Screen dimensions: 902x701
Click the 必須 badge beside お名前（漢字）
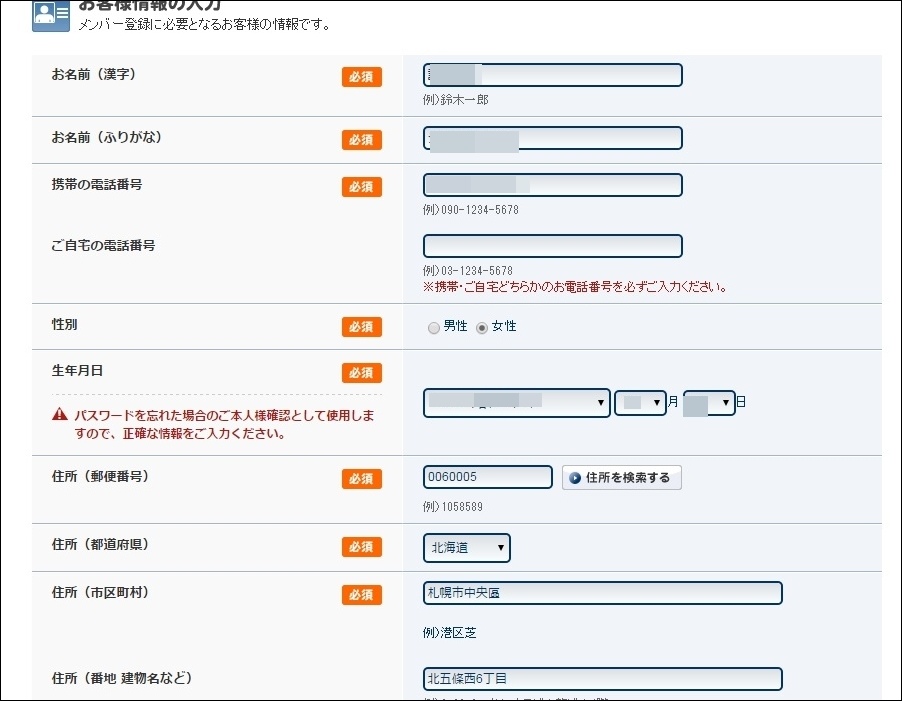pyautogui.click(x=361, y=77)
